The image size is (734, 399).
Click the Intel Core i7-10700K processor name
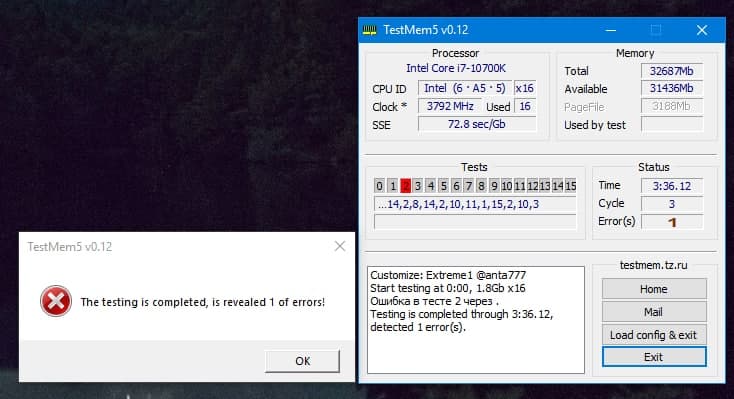point(456,68)
